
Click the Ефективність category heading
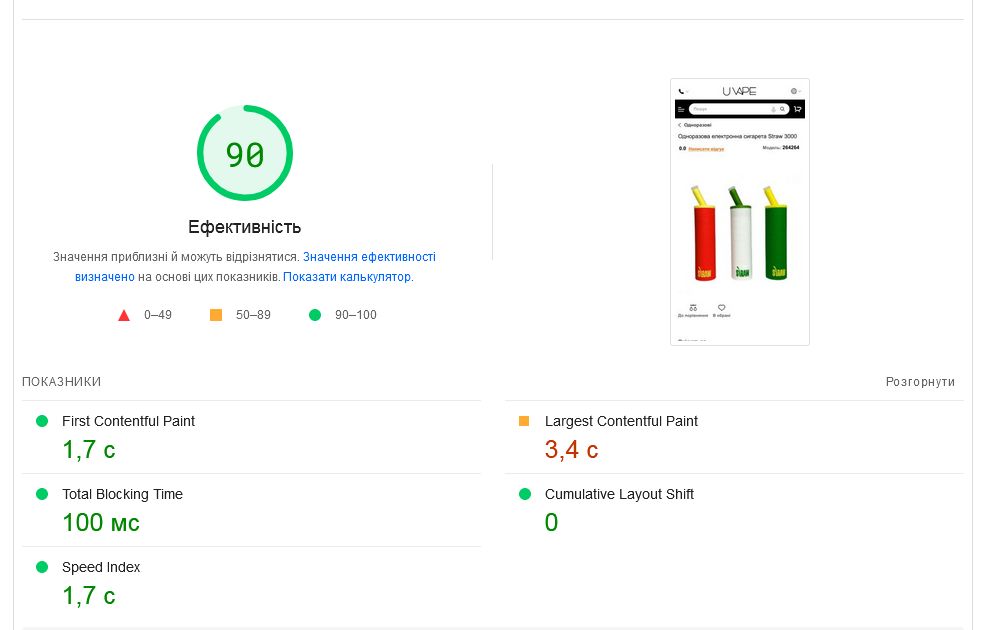244,227
